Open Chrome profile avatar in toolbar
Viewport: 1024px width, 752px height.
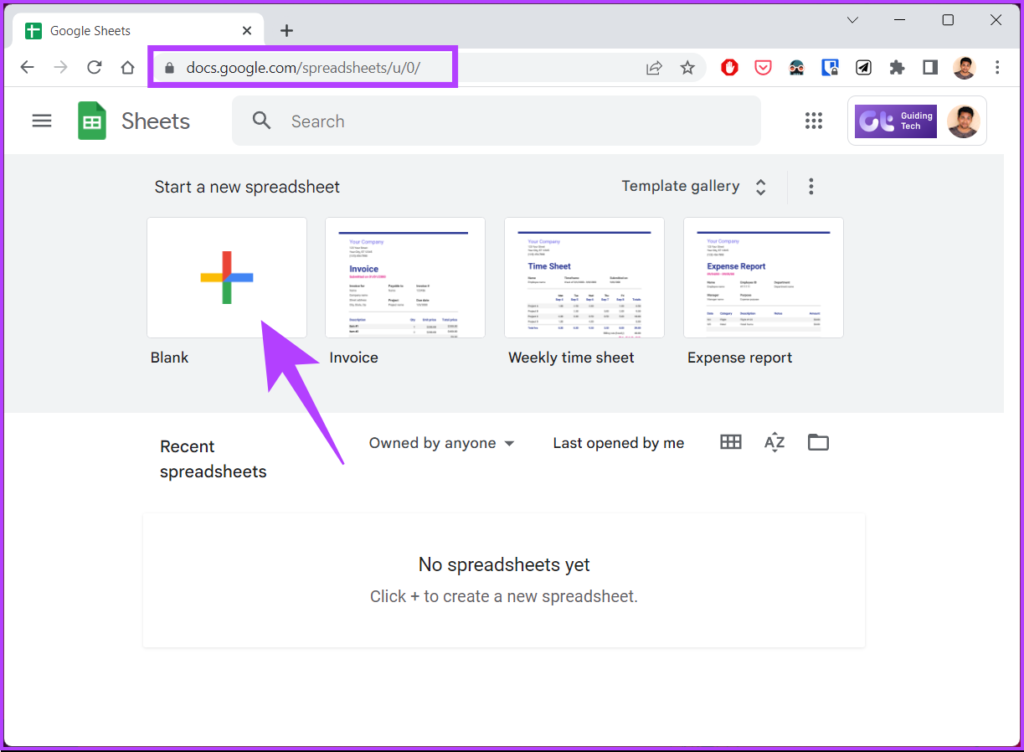click(964, 67)
